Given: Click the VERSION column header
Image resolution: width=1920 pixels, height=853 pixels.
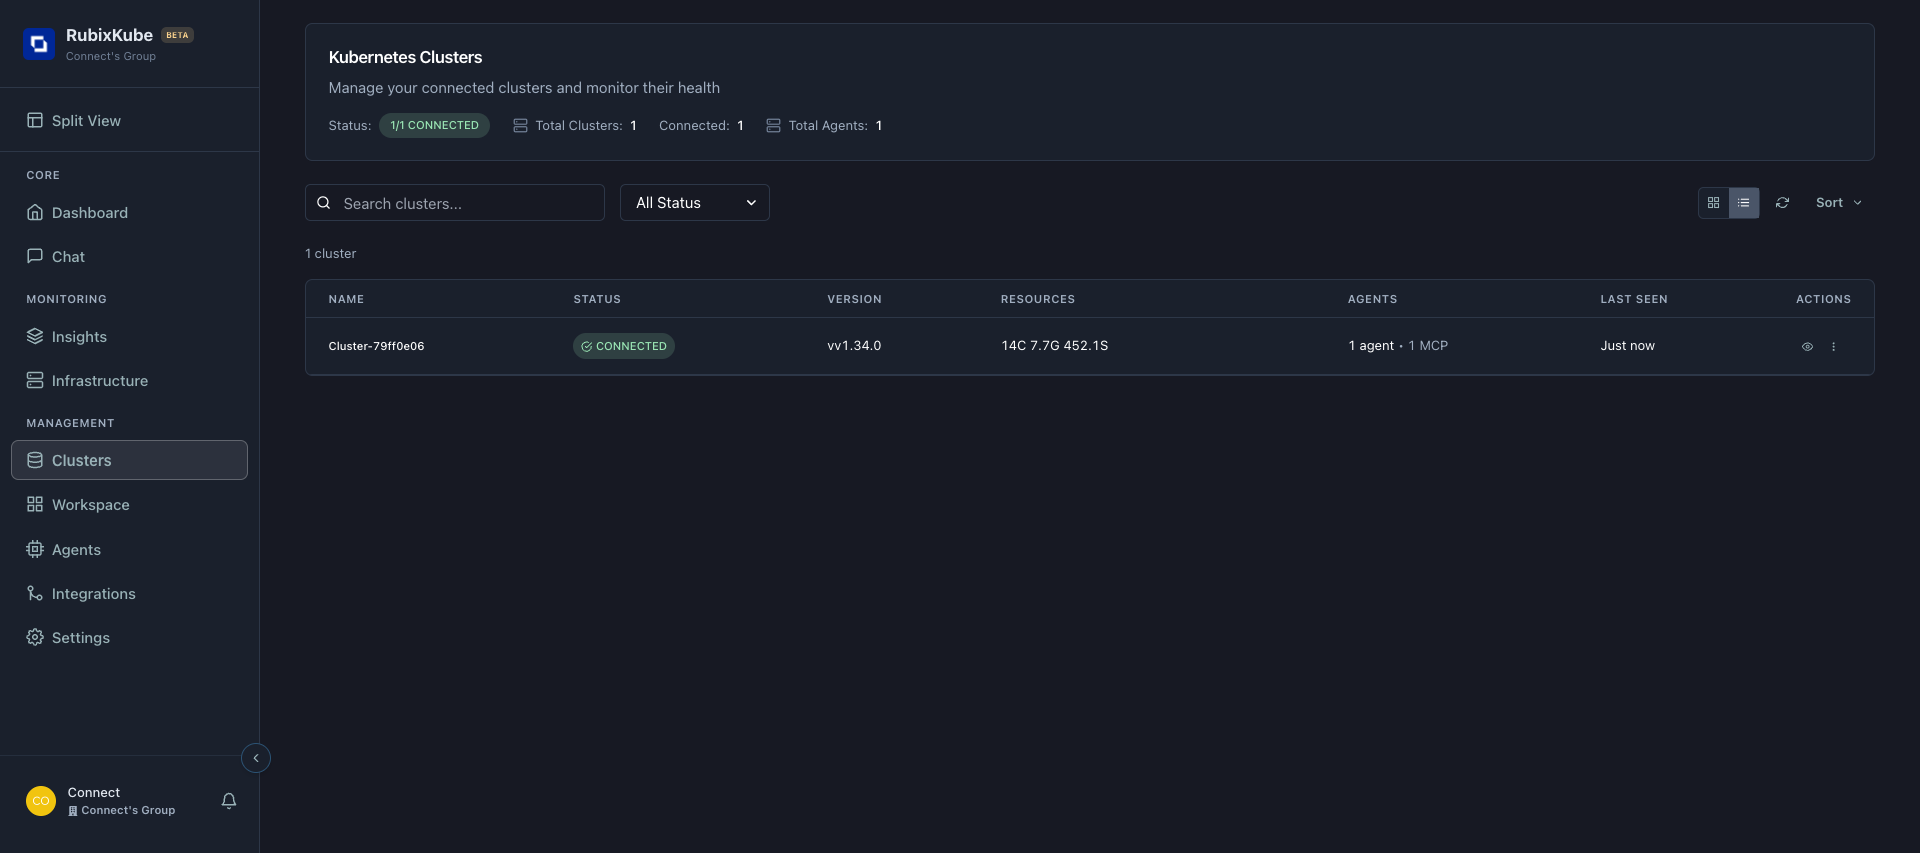Looking at the screenshot, I should click(854, 299).
